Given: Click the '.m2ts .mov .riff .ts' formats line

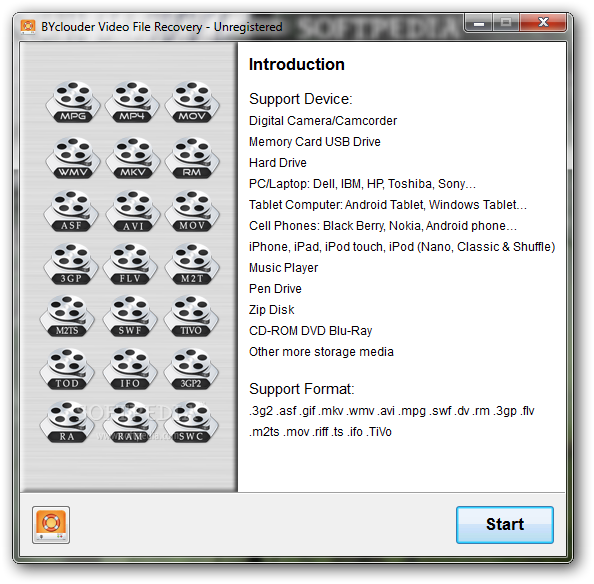Looking at the screenshot, I should 320,432.
